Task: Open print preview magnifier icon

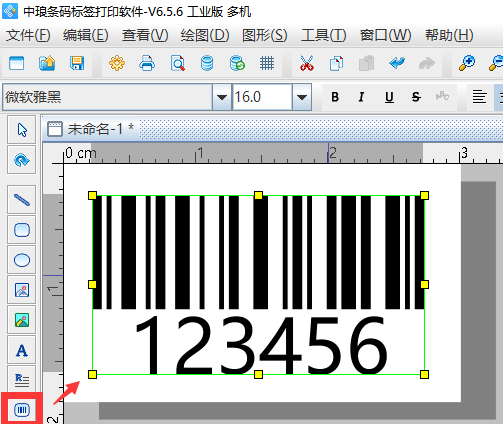Action: click(177, 63)
